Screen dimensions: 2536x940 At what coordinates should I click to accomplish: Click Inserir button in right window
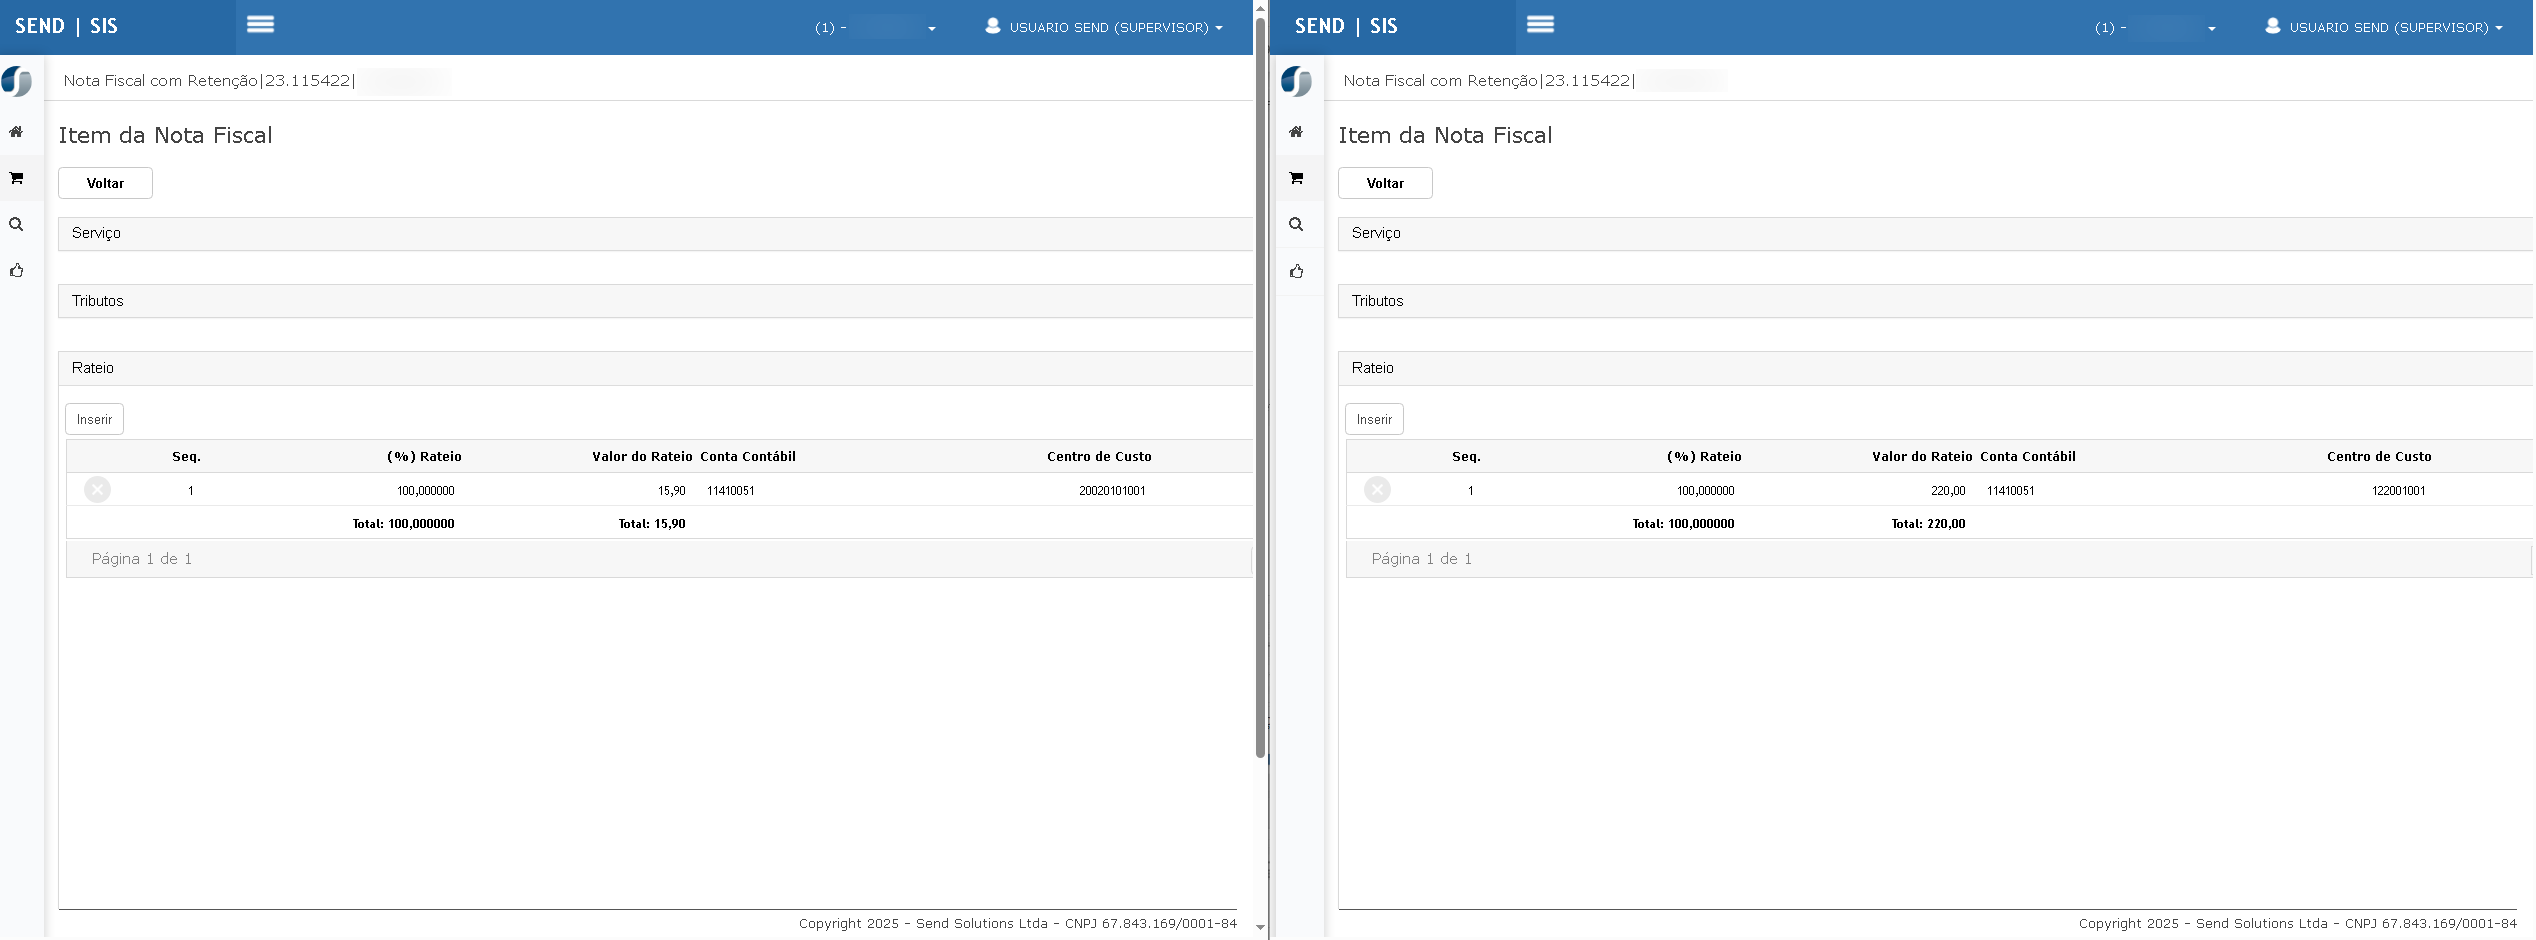1375,419
